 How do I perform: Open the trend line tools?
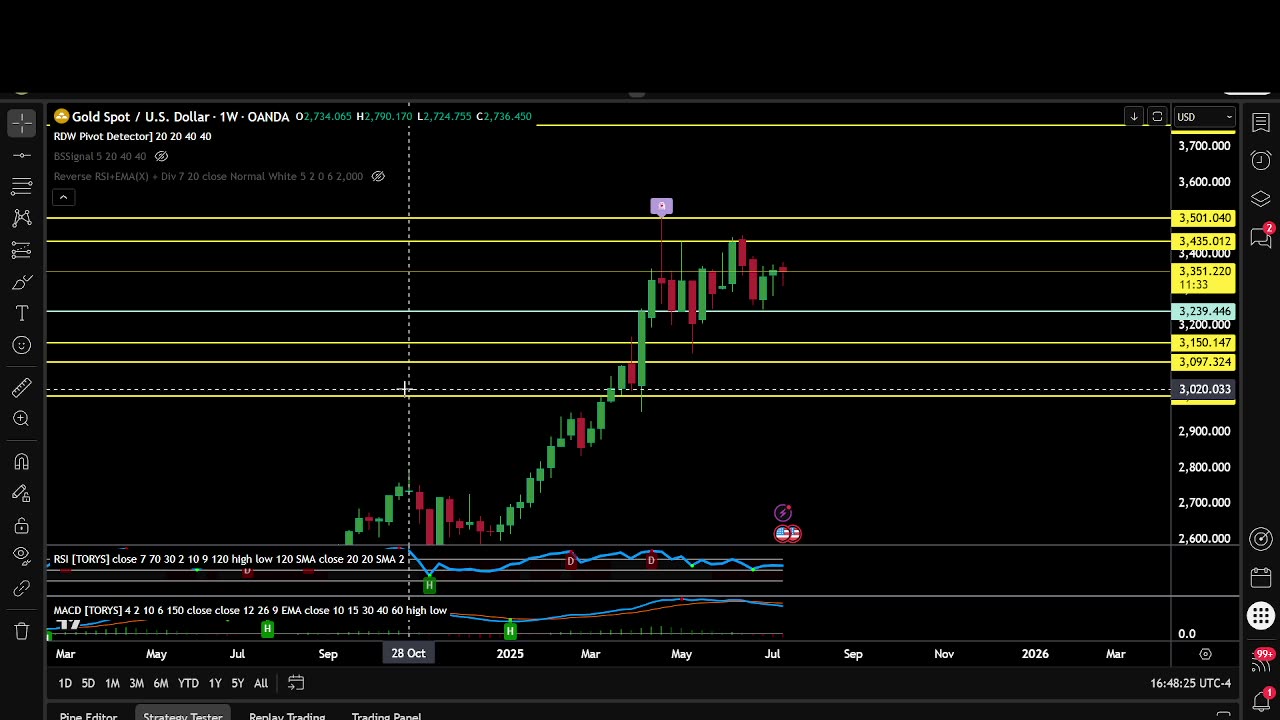(21, 155)
